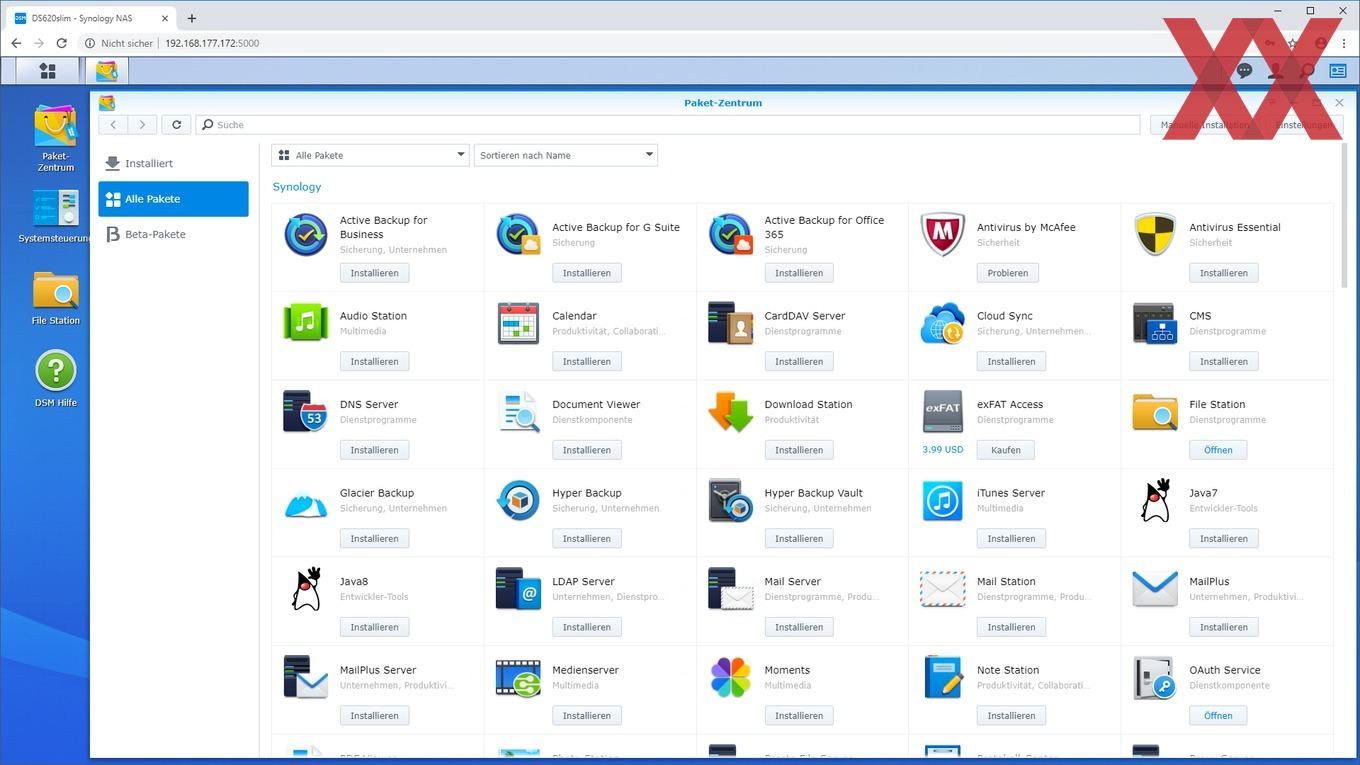
Task: Open Java8 package title
Action: tap(354, 582)
